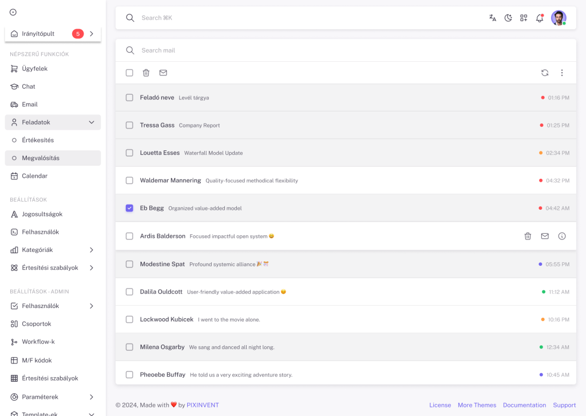Open the Workflow-k menu item

(53, 342)
